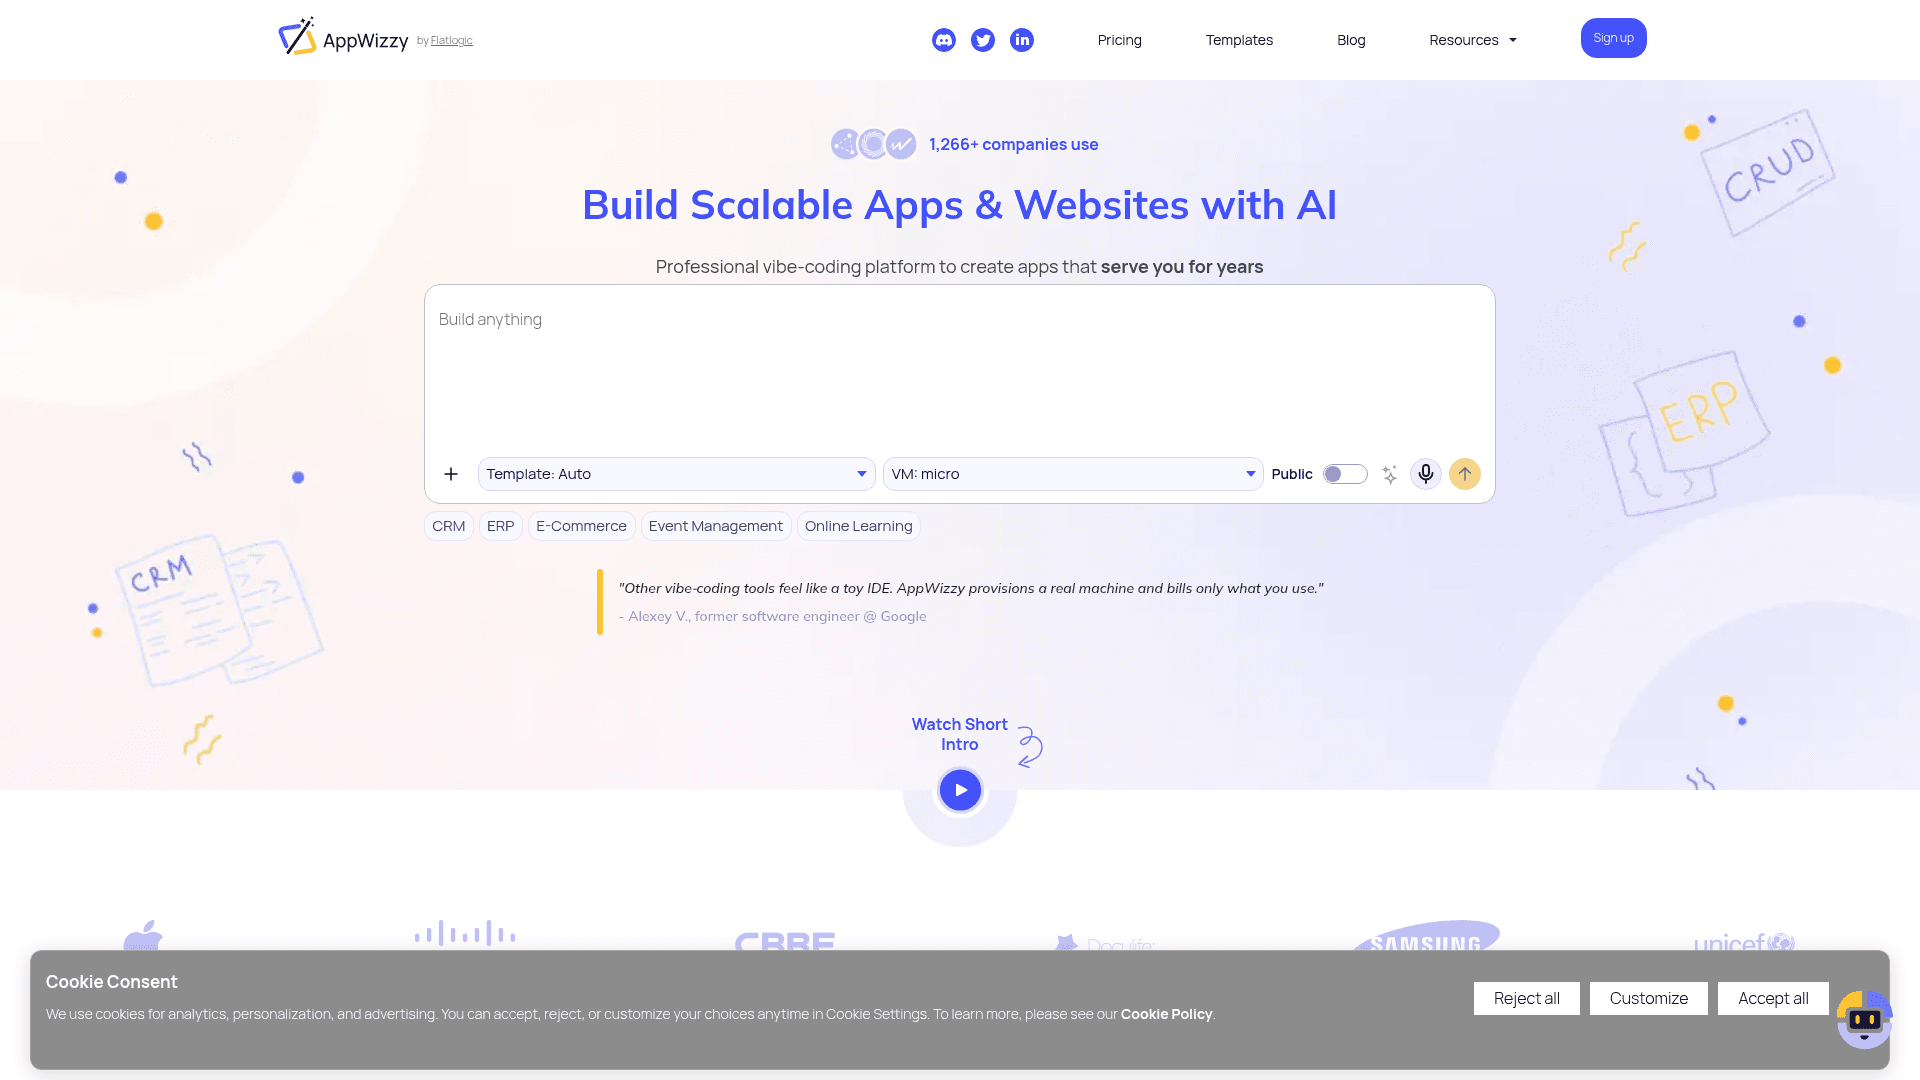This screenshot has width=1920, height=1080.
Task: Click the Watch Short Intro label
Action: tap(959, 734)
